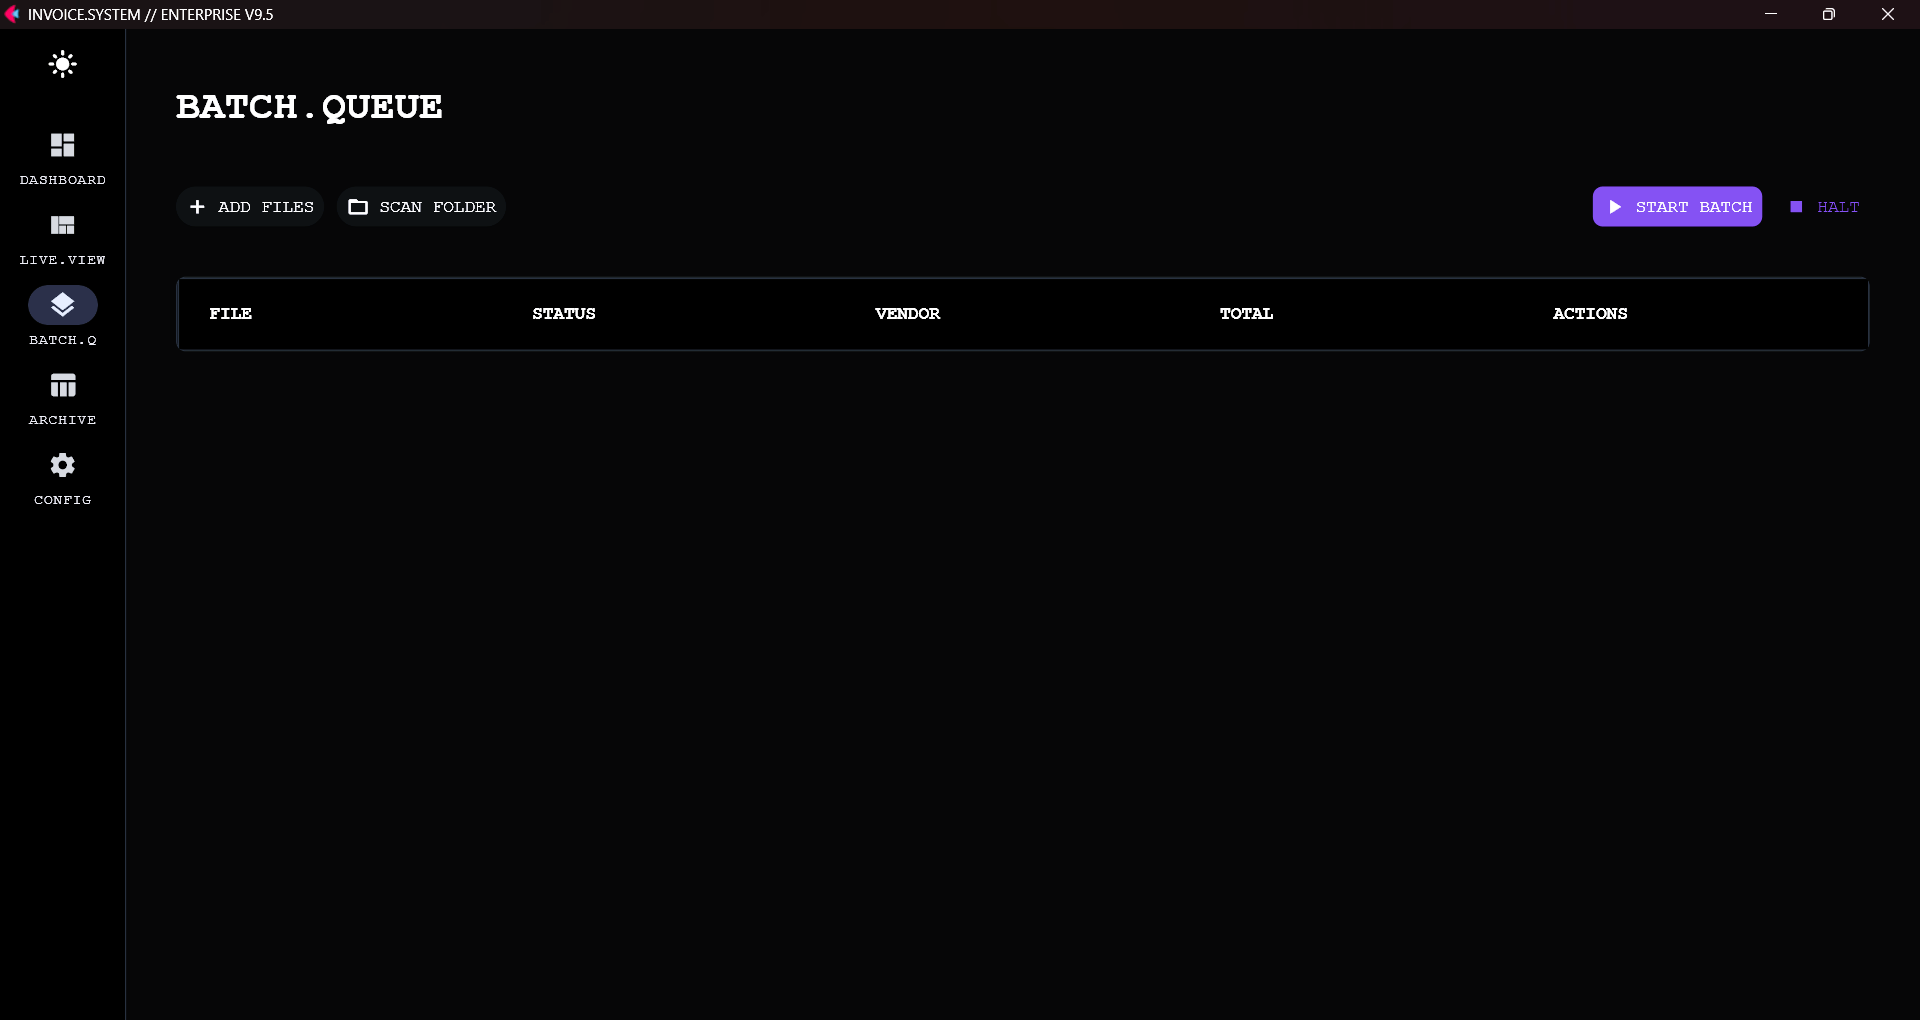Open Config with the gear icon
The width and height of the screenshot is (1920, 1020).
[x=62, y=465]
